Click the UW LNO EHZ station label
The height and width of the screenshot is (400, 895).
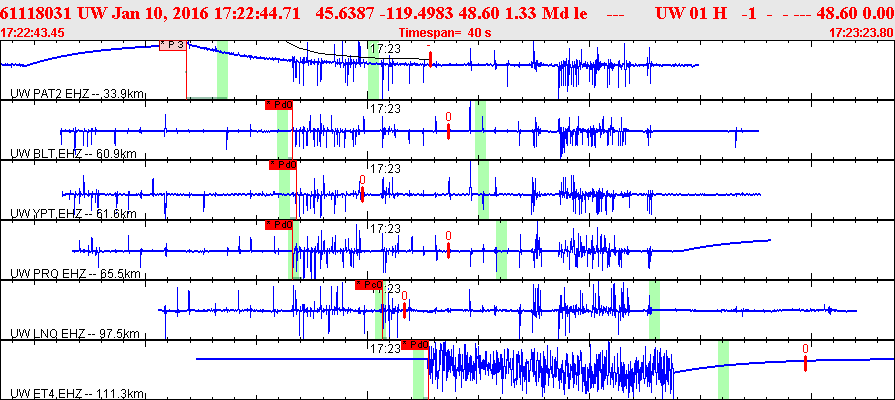[x=72, y=333]
